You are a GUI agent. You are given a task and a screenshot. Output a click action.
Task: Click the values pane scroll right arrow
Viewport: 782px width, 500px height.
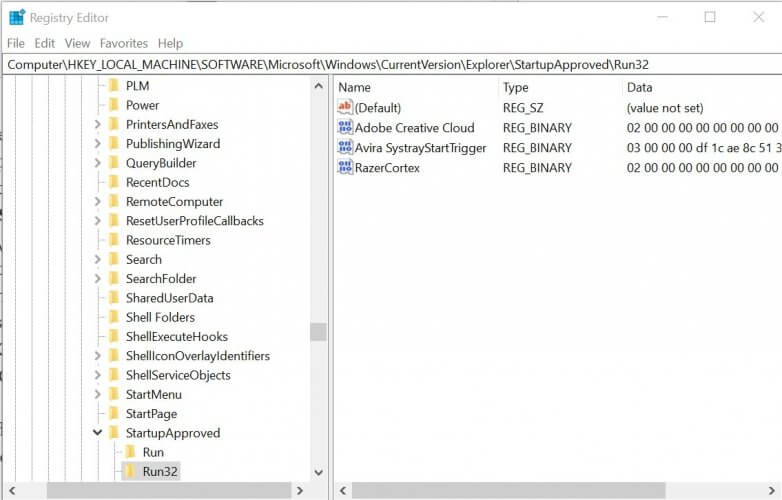[772, 491]
